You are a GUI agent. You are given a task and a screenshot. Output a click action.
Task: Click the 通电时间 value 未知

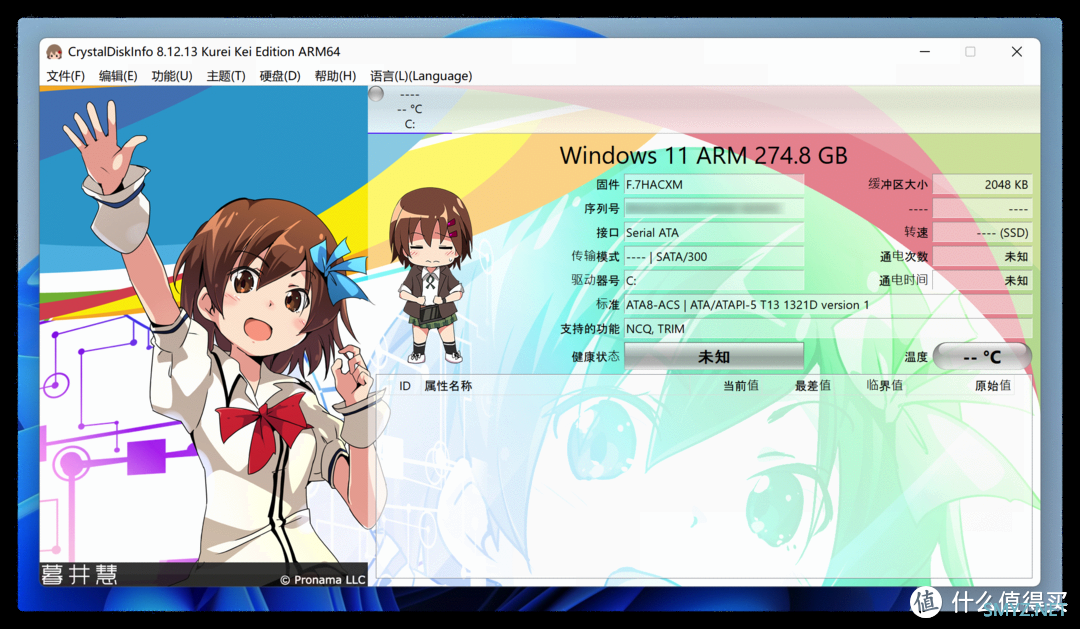982,280
